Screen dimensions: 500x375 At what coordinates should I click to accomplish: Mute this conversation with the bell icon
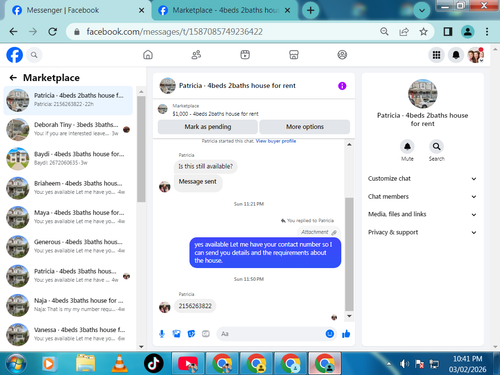pyautogui.click(x=407, y=147)
